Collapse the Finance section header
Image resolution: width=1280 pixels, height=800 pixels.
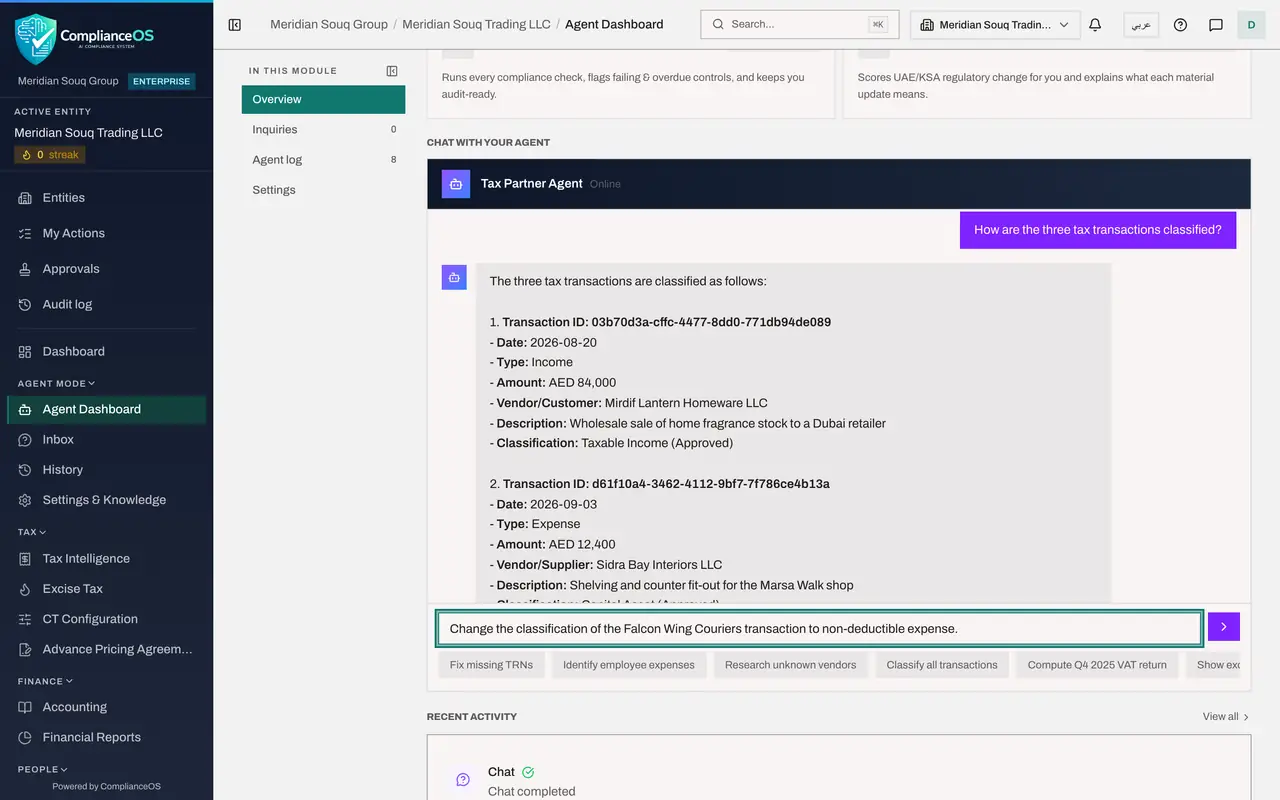tap(46, 681)
